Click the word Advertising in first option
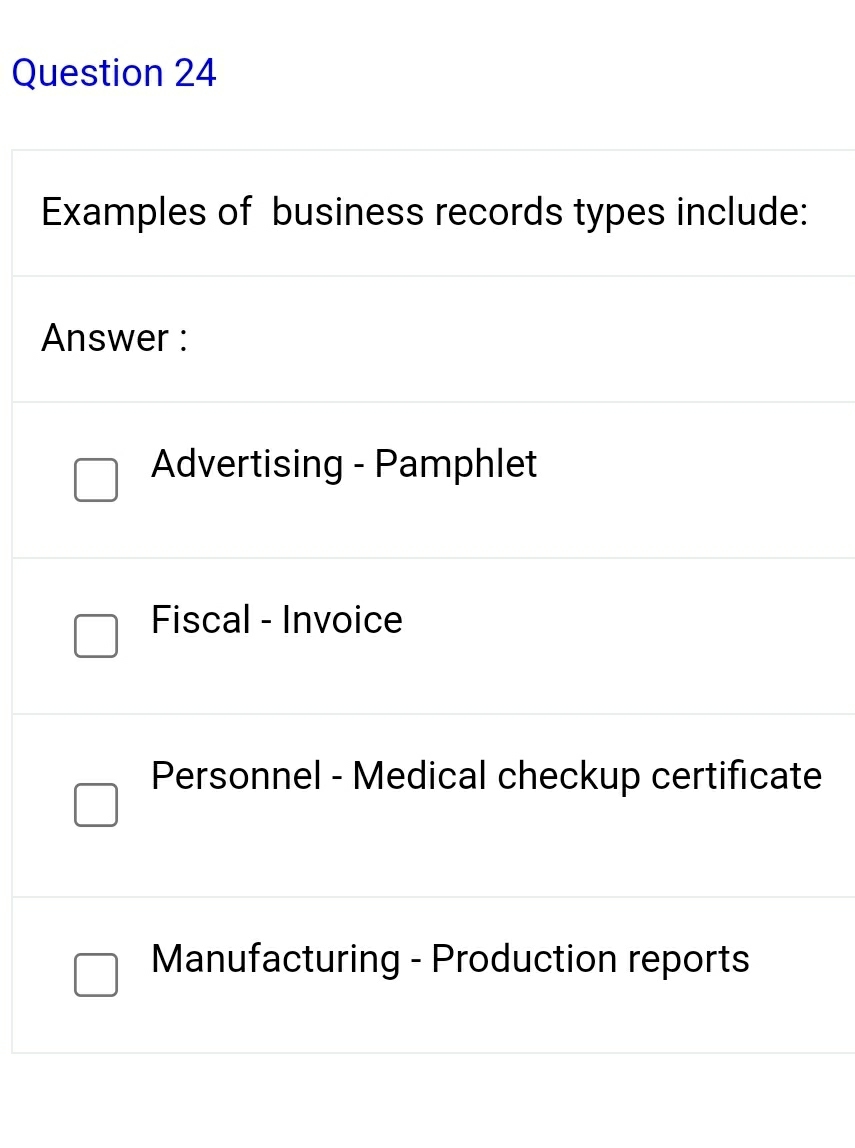Screen dimensions: 855x1148 tap(247, 464)
